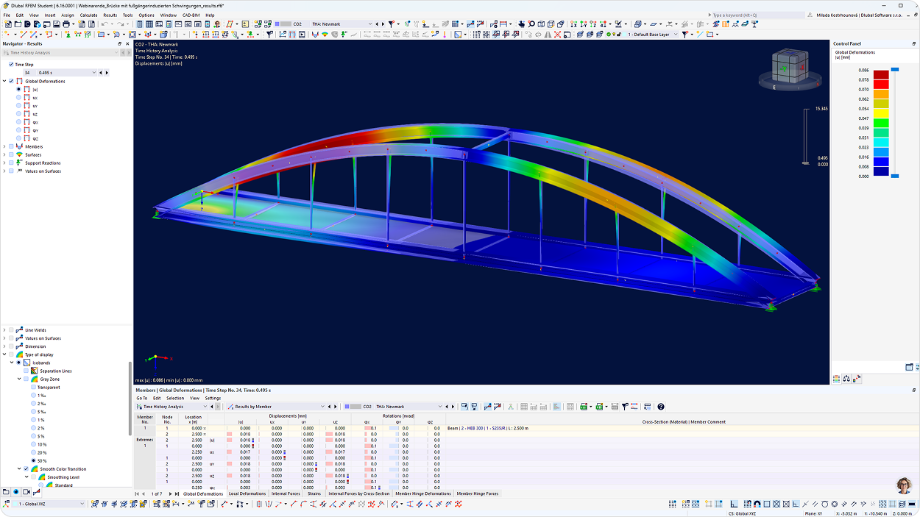Viewport: 920px width, 517px height.
Task: Click the Global Deformations icon in navigator
Action: [19, 81]
